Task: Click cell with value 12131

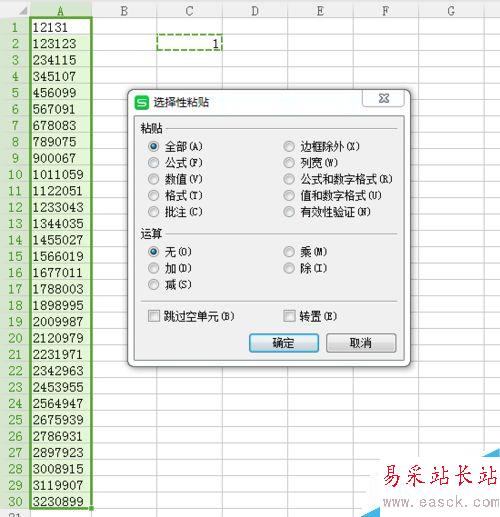Action: coord(61,27)
